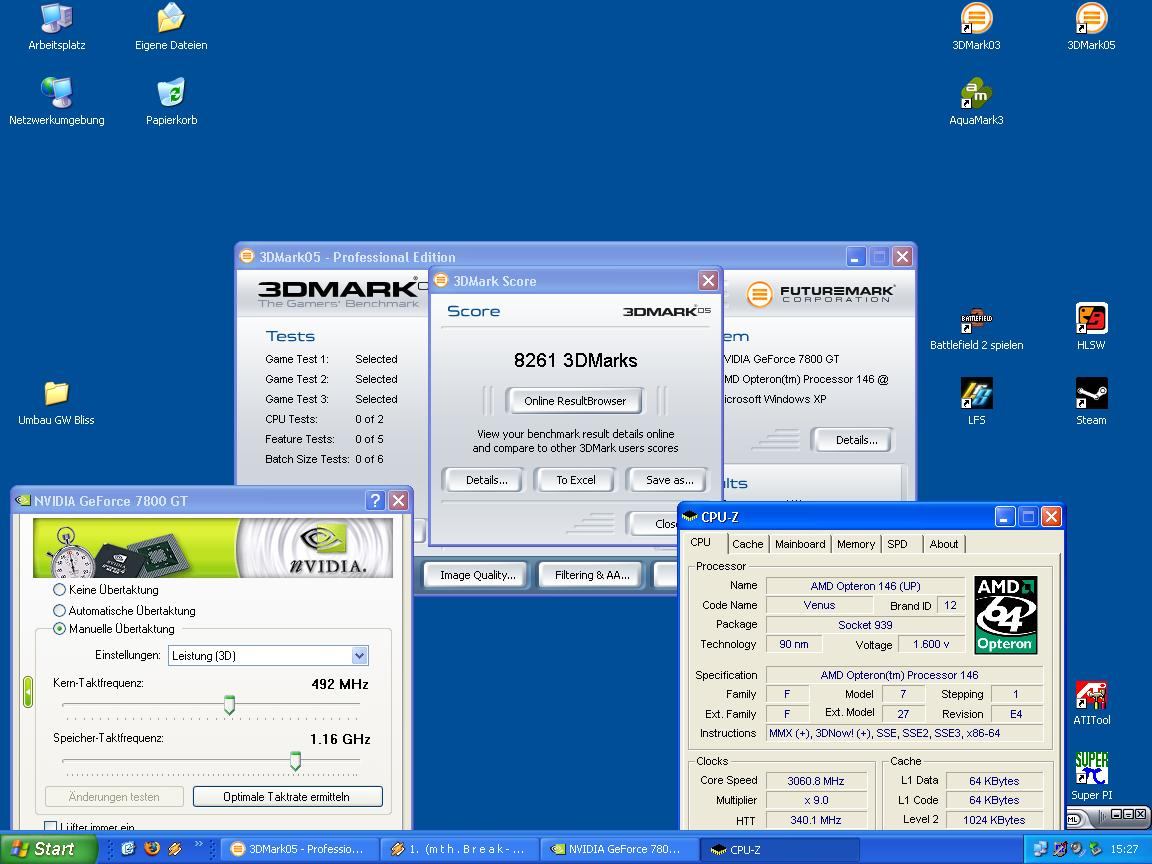Click the Voltage 1.600 v value
This screenshot has height=864, width=1152.
tap(931, 644)
